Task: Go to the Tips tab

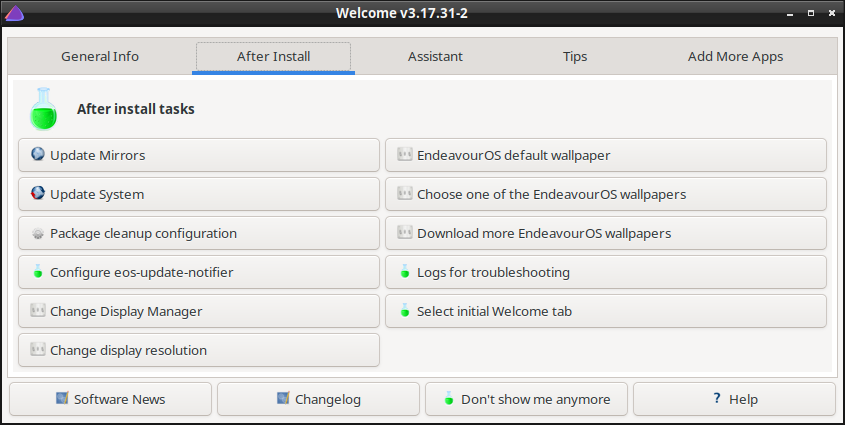Action: 575,56
